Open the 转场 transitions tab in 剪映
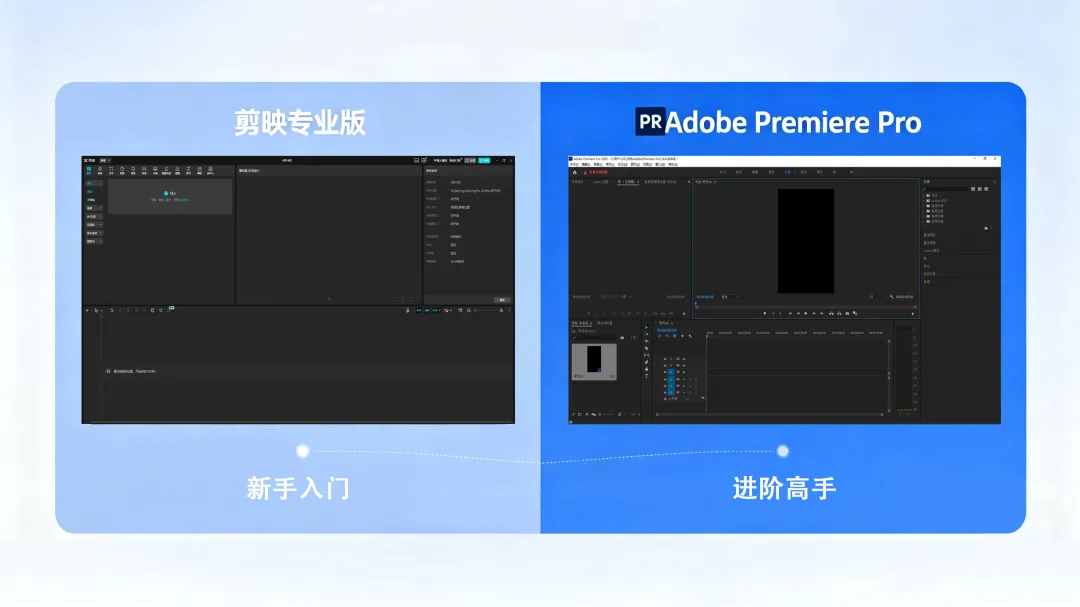Viewport: 1080px width, 607px height. [144, 170]
